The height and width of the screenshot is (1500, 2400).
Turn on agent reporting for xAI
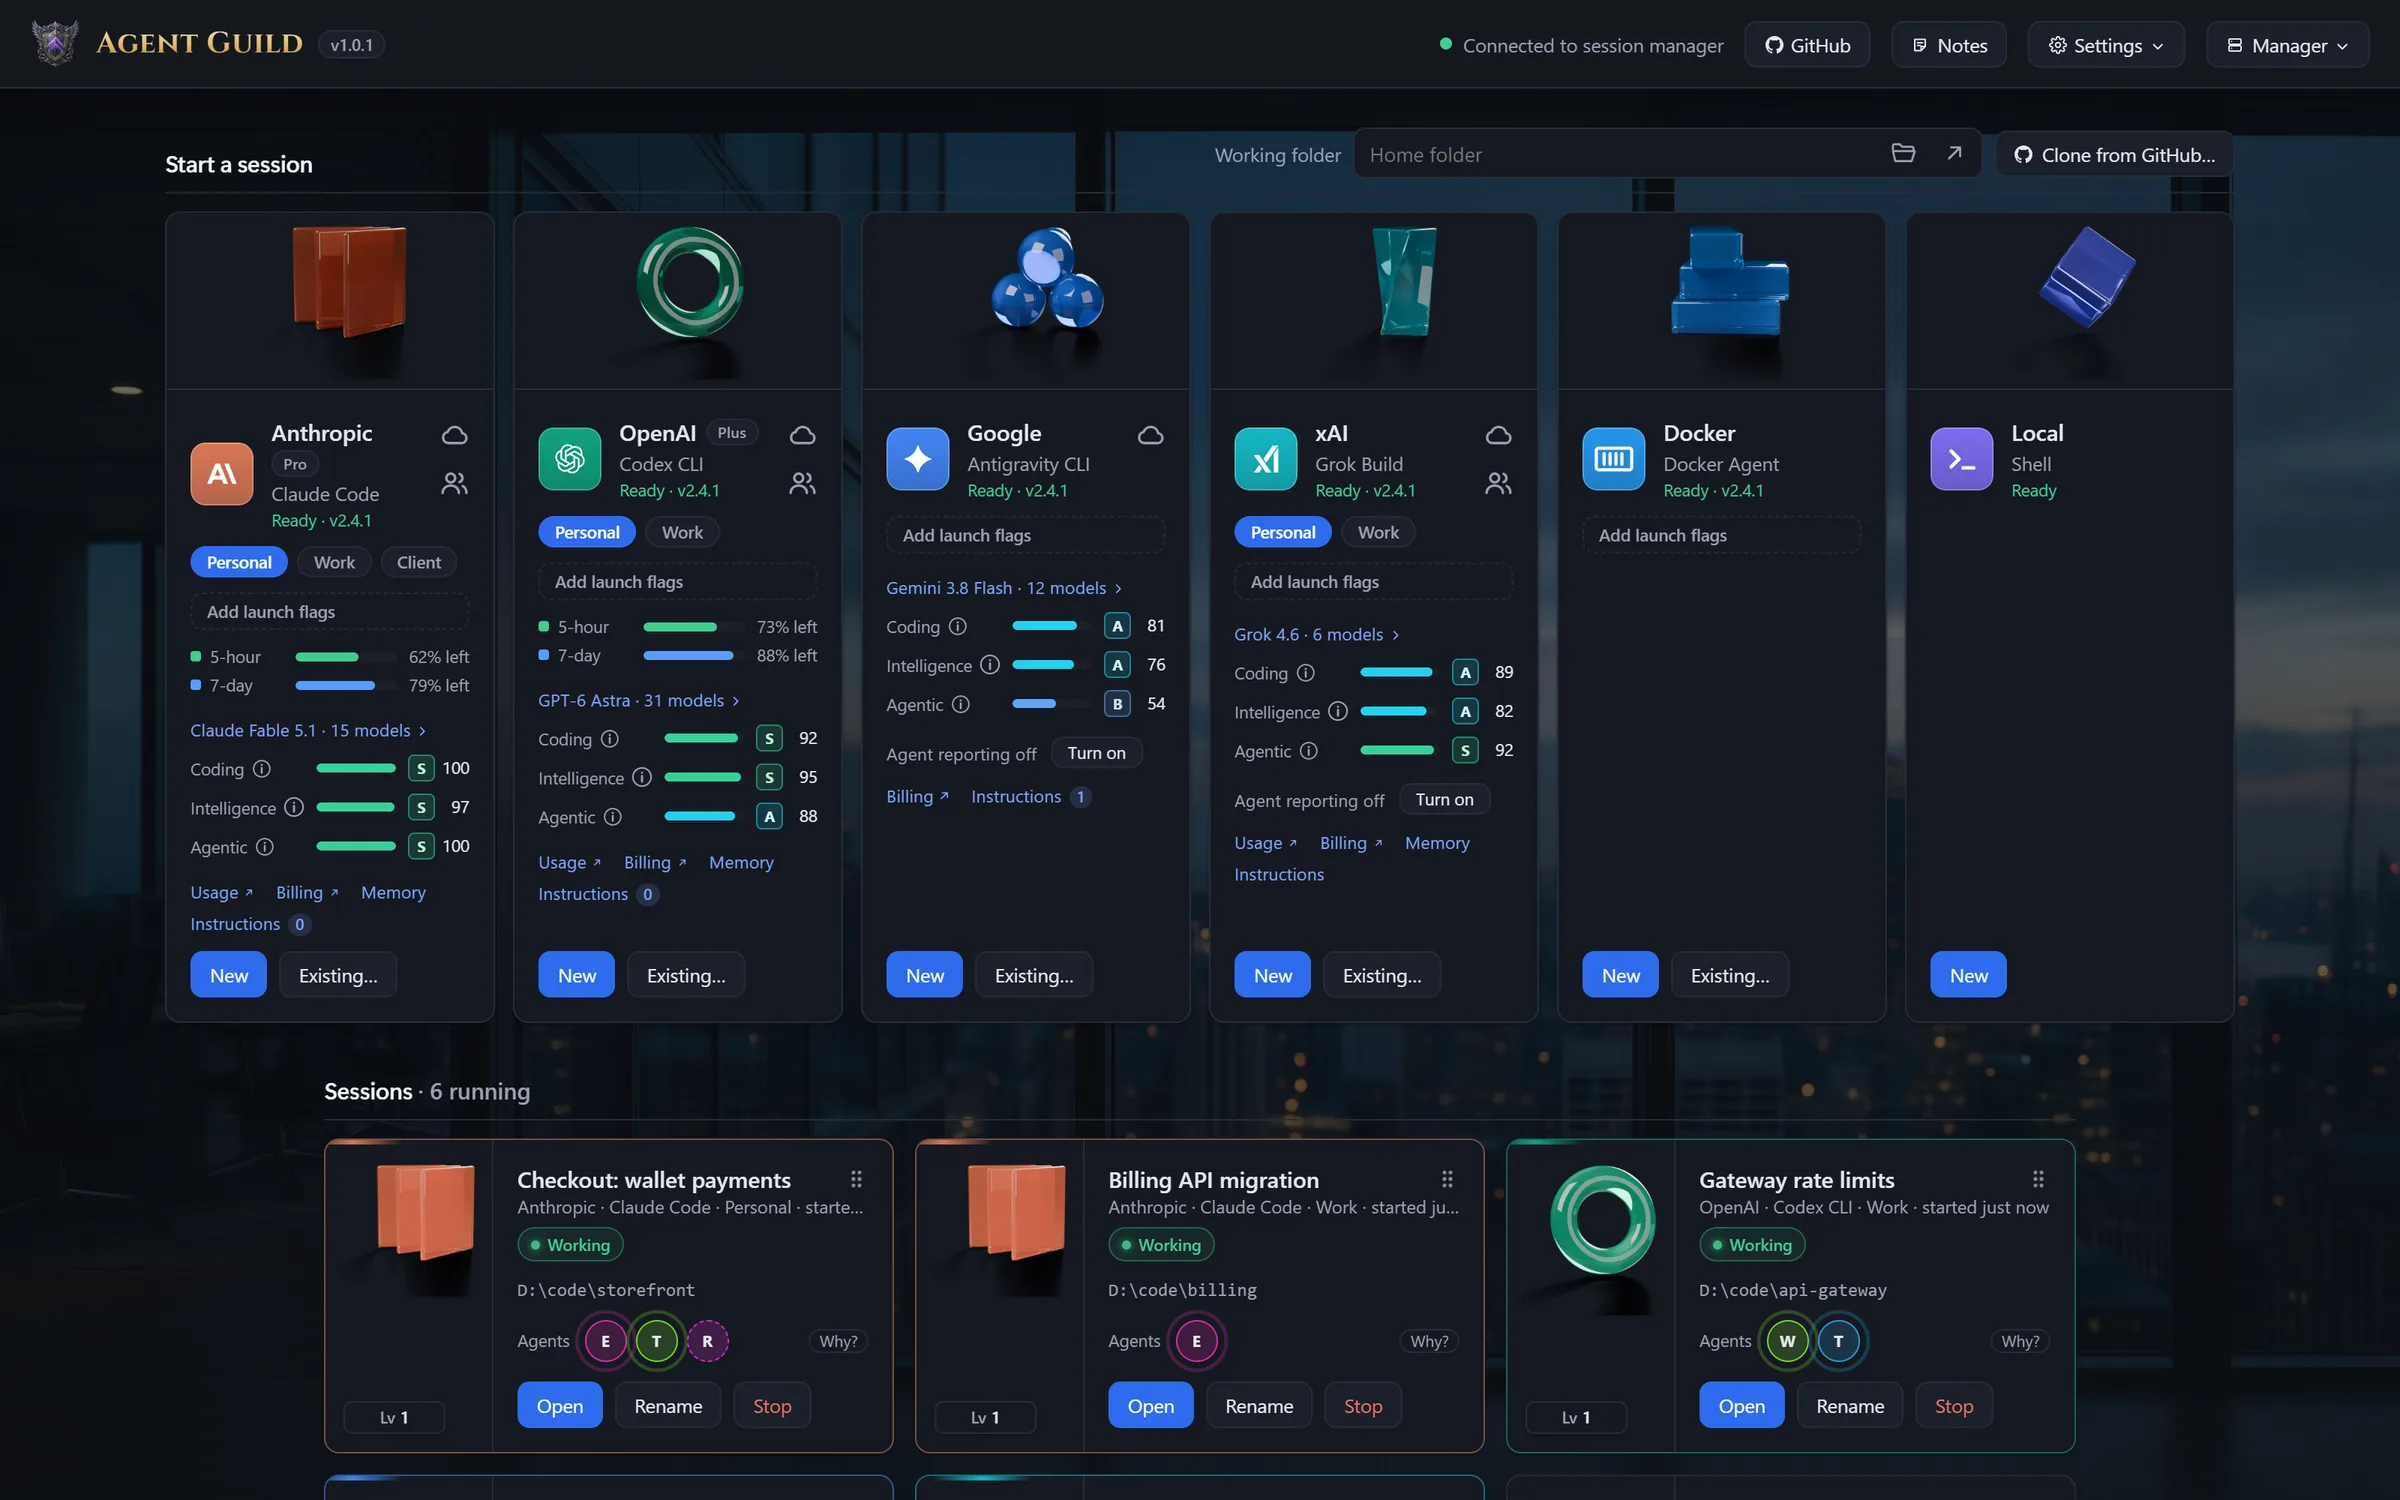(1444, 799)
